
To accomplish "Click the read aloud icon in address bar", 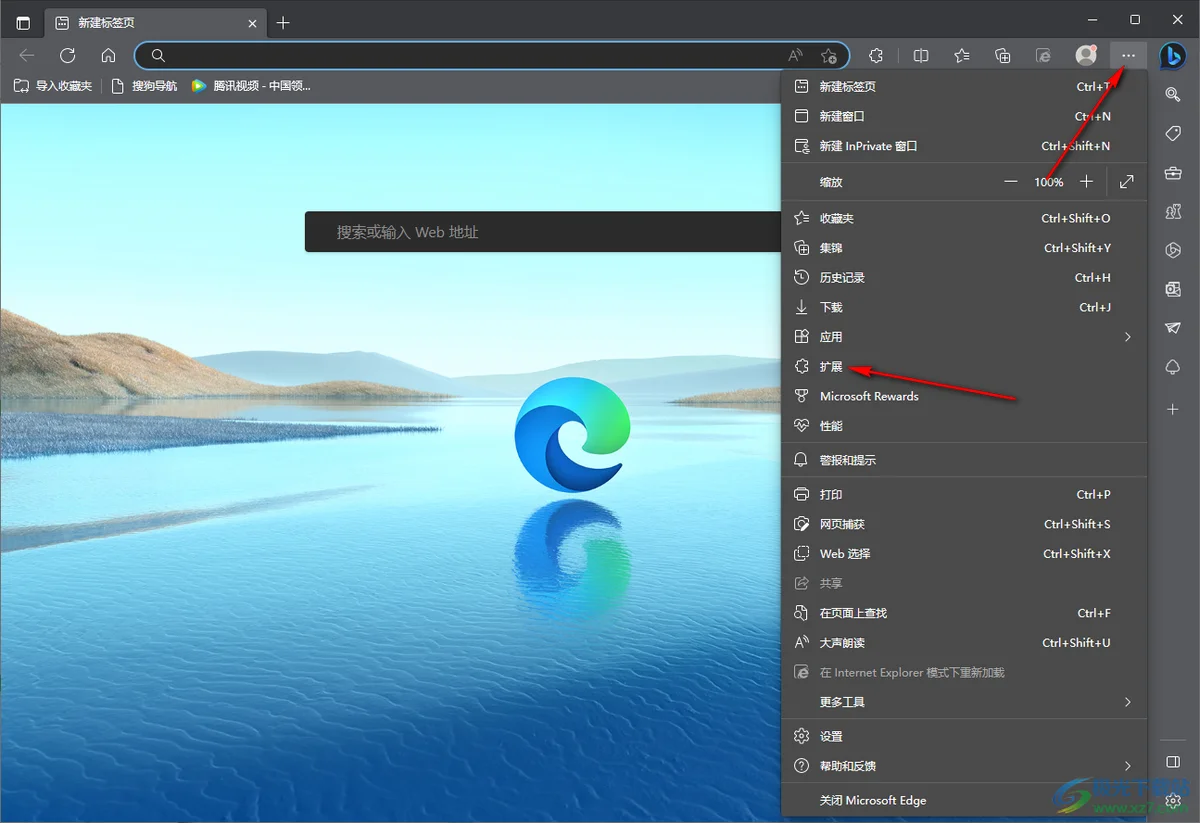I will pos(795,56).
